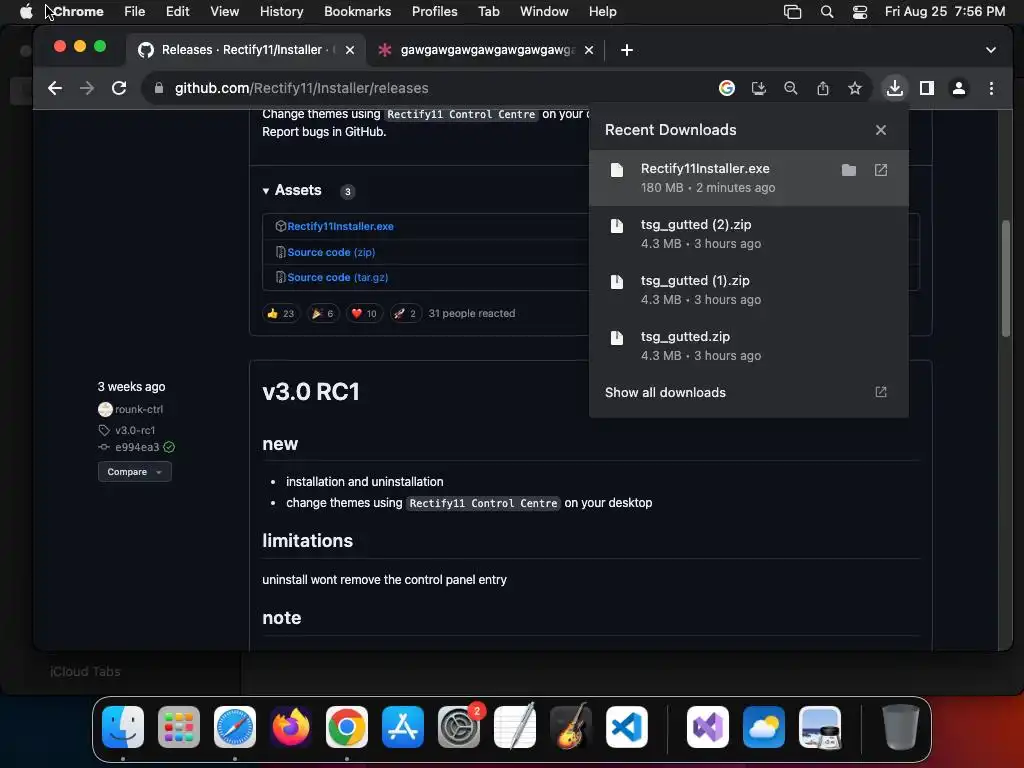The image size is (1024, 768).
Task: Toggle the heart reaction
Action: click(364, 313)
